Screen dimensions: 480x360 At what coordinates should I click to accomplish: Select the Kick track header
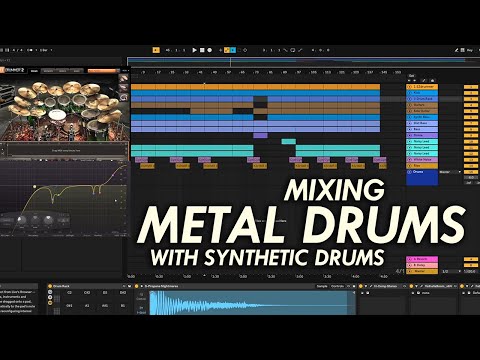point(422,93)
